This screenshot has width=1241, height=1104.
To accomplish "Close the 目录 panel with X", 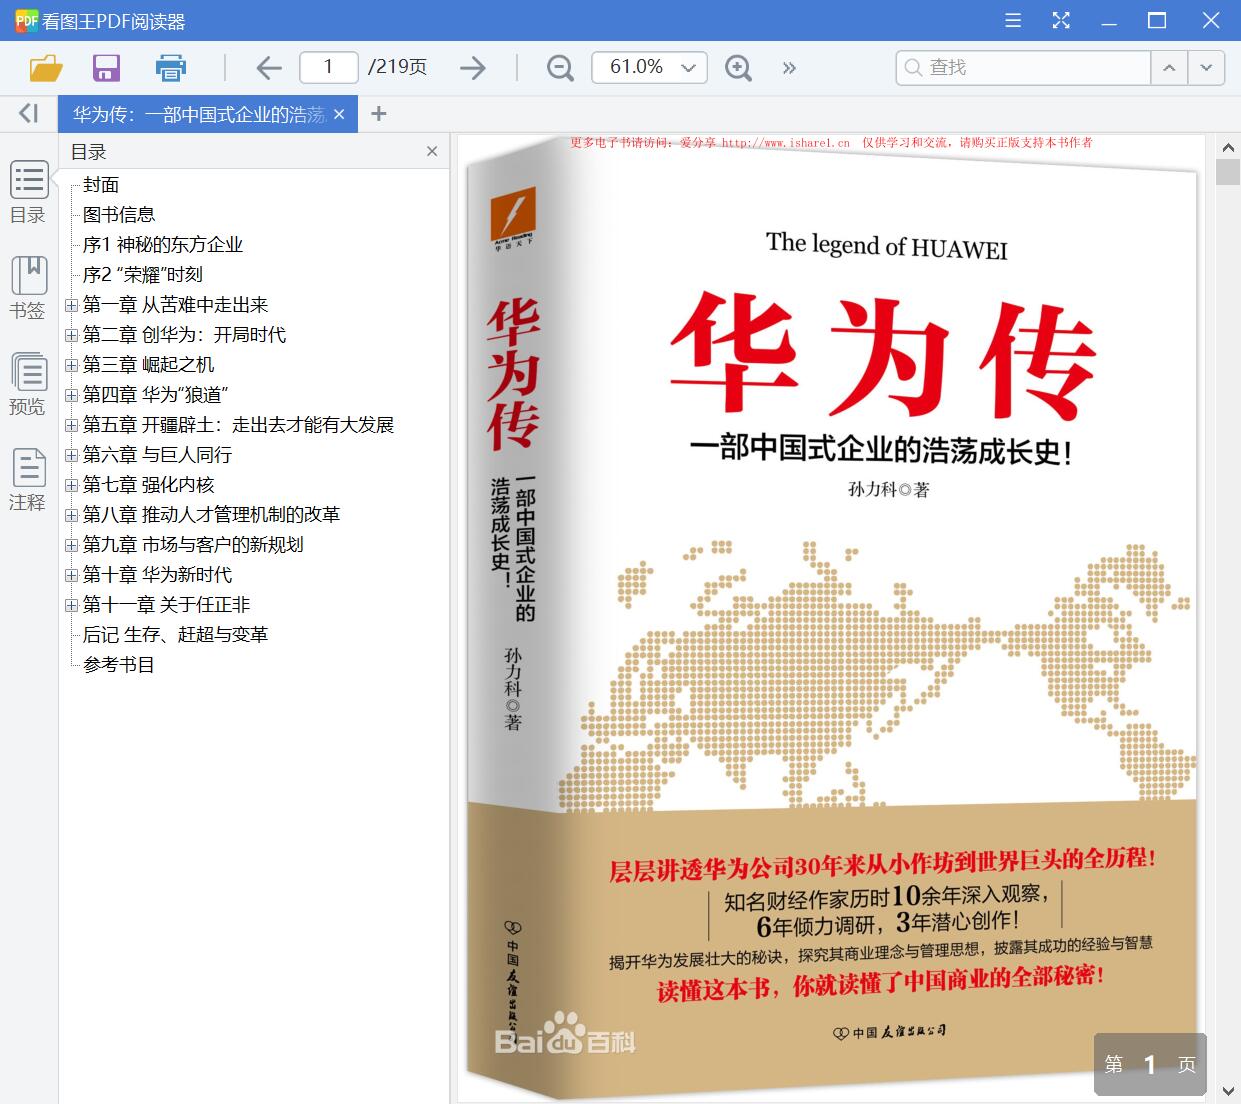I will [x=432, y=151].
